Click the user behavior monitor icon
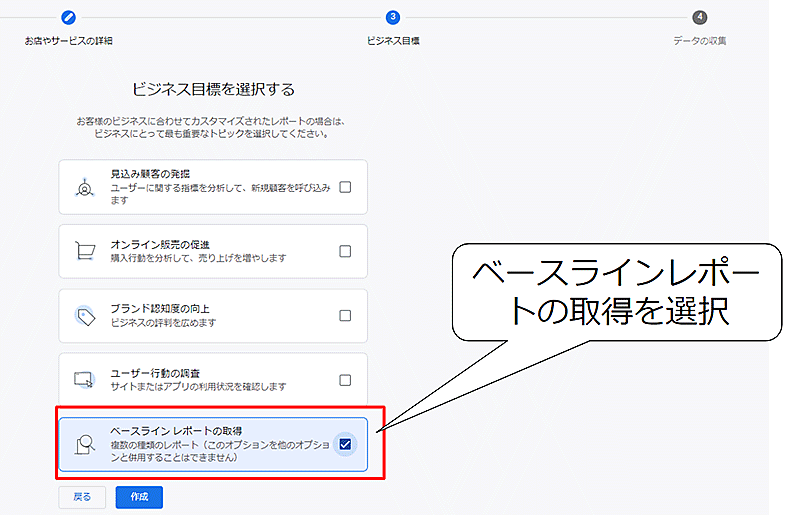Viewport: 800px width, 515px height. 85,380
